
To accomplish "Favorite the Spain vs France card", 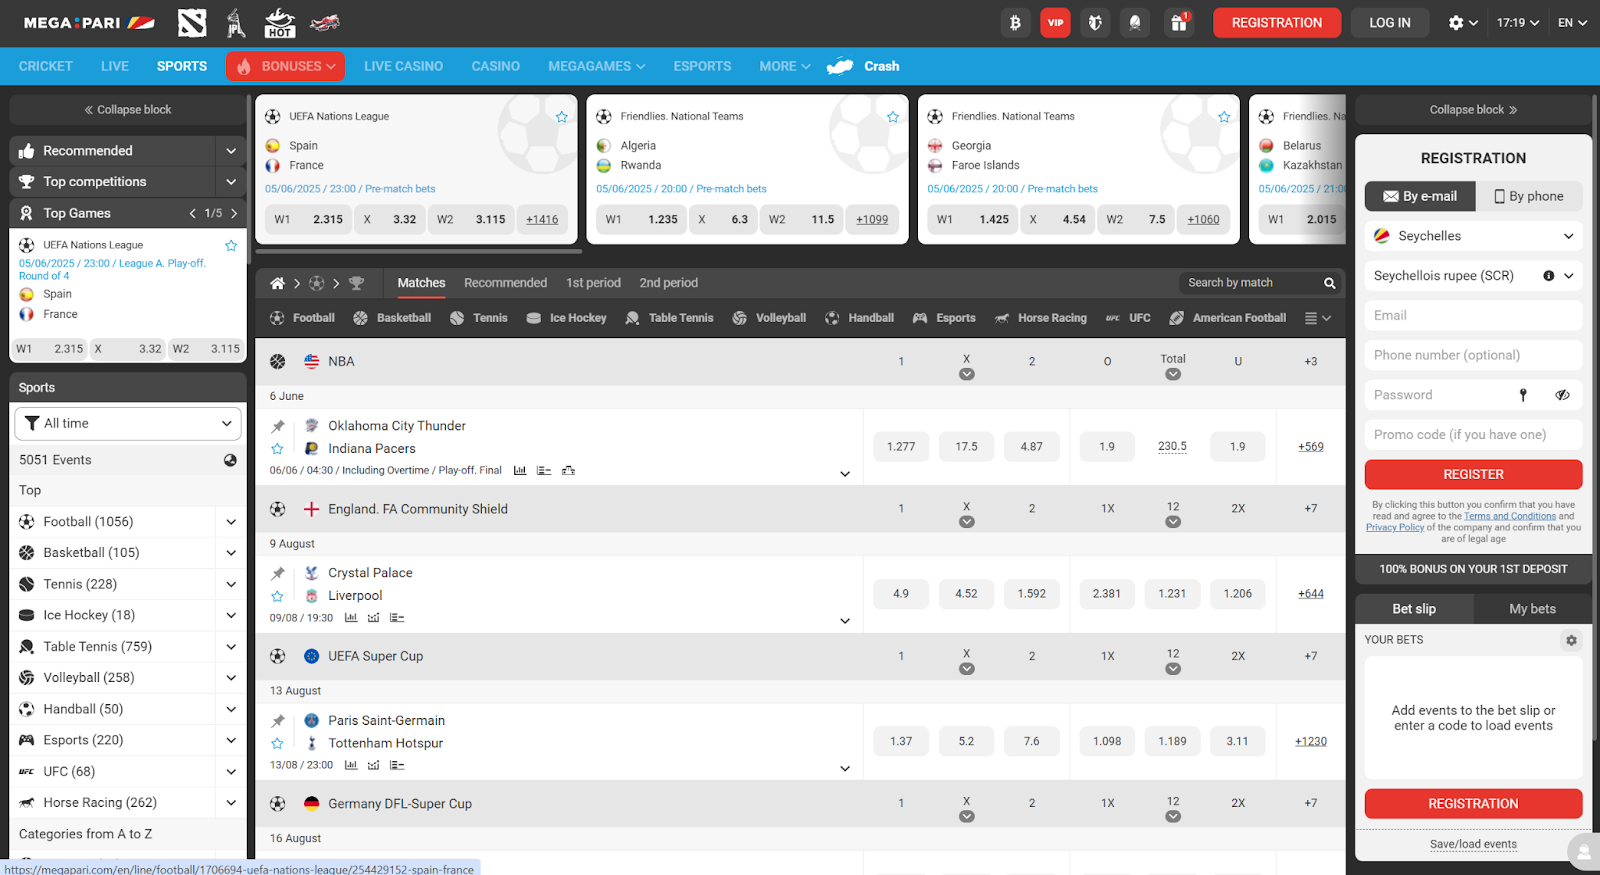I will click(x=562, y=117).
